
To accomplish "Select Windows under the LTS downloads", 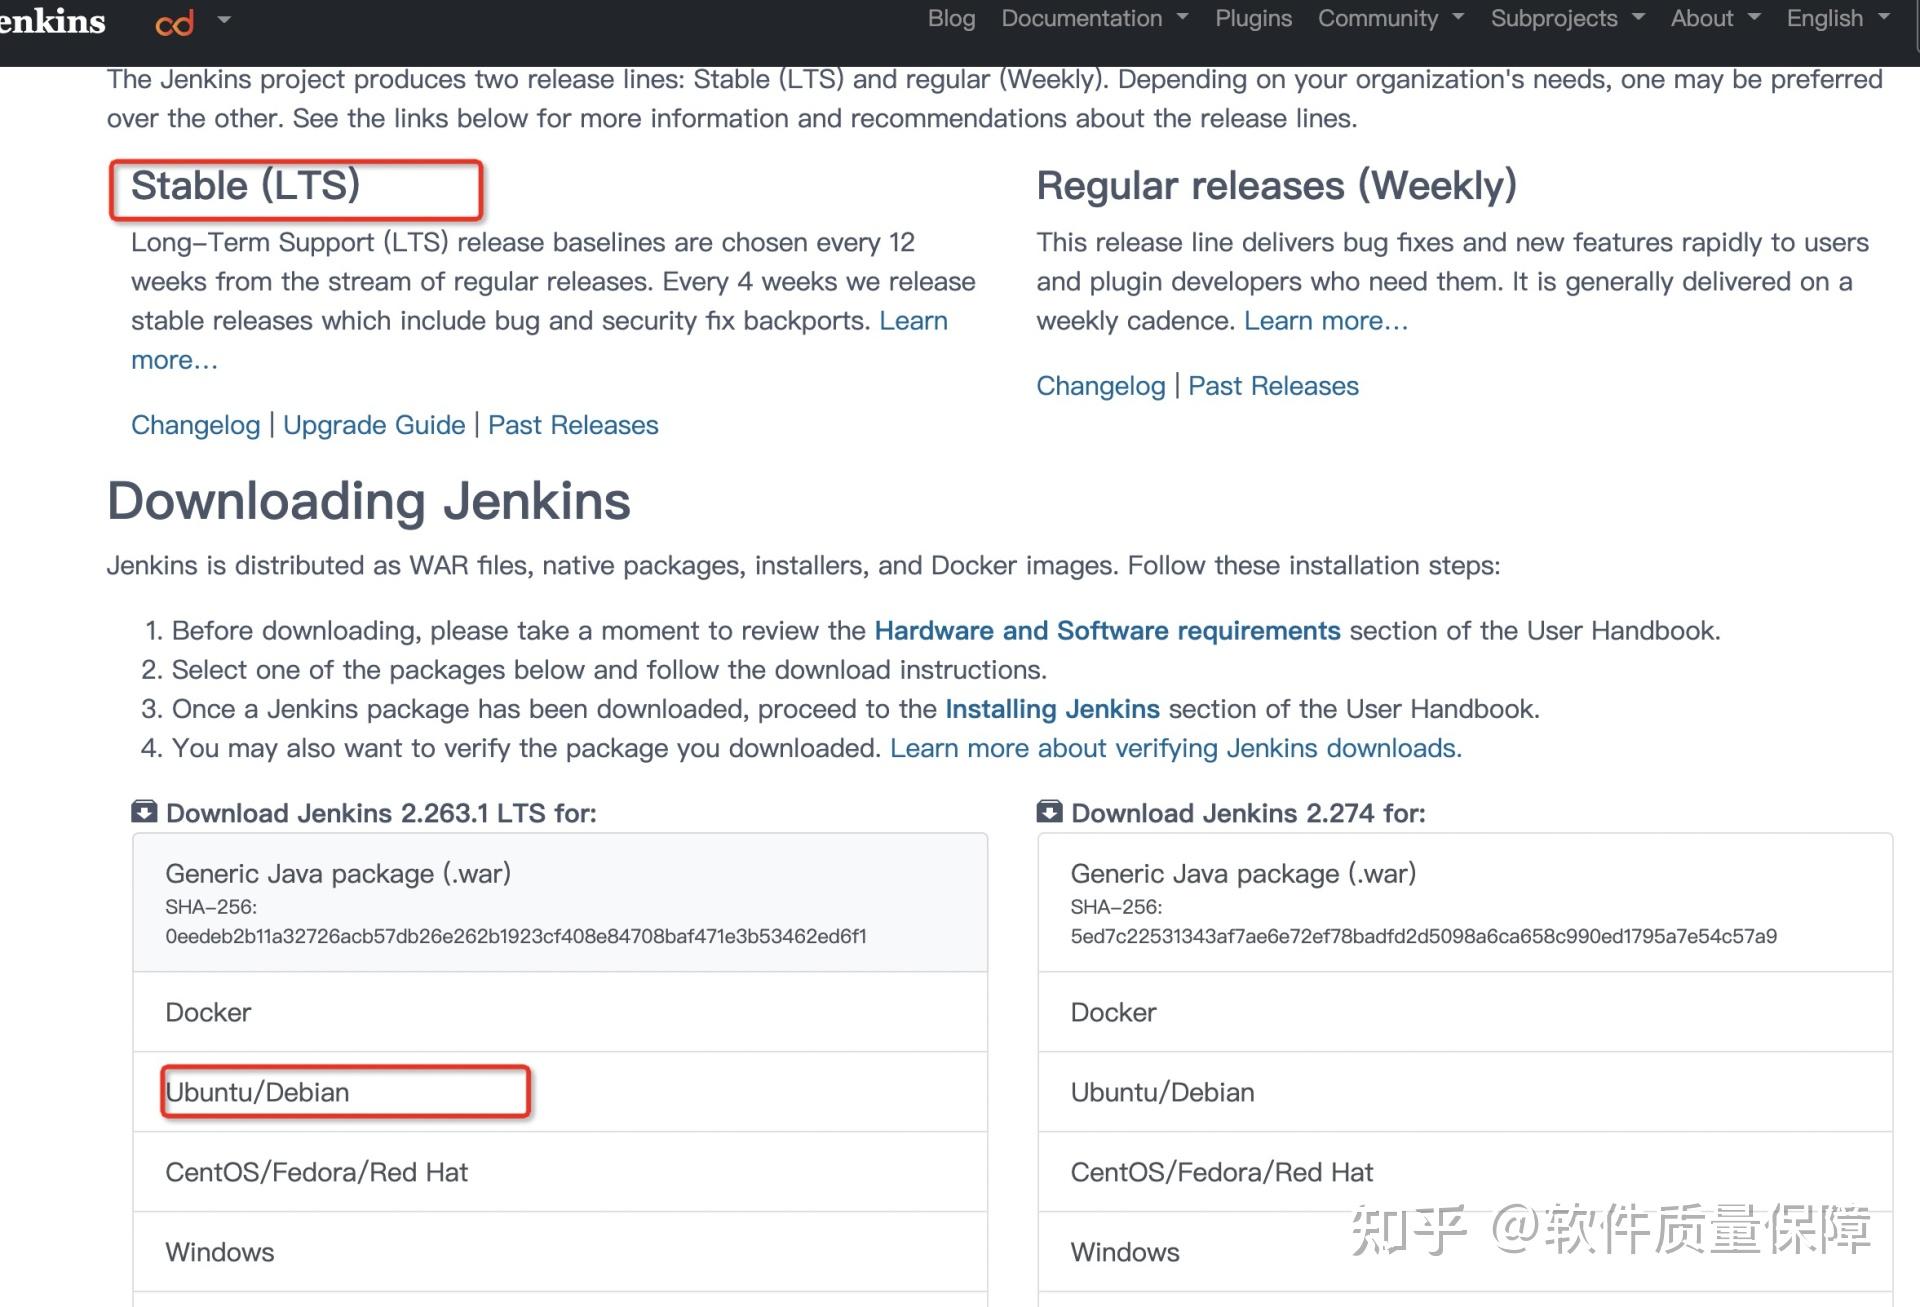I will 560,1252.
